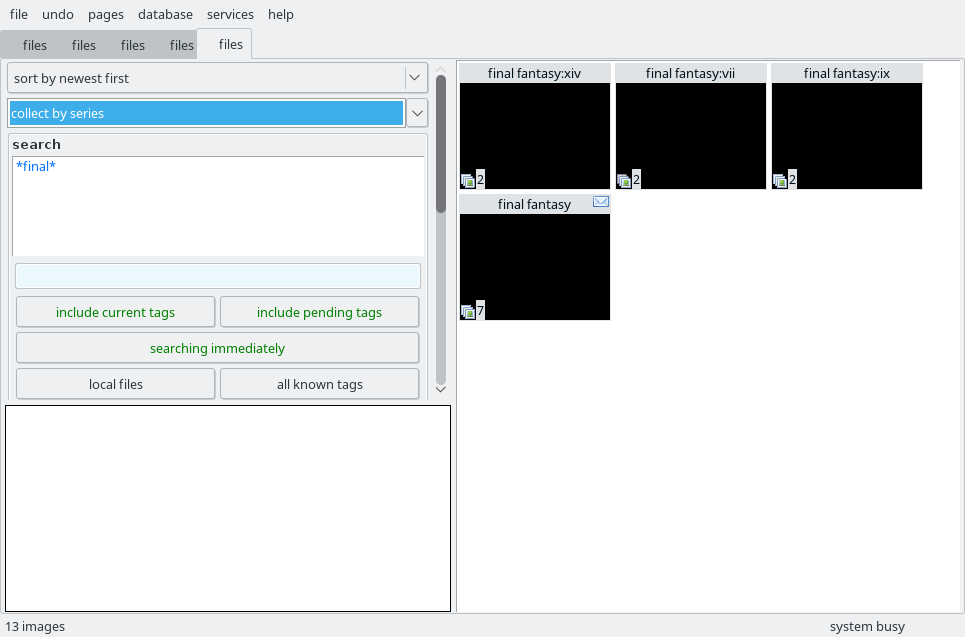Click the collection icon on final fantasy:xiv
Image resolution: width=965 pixels, height=637 pixels.
468,181
